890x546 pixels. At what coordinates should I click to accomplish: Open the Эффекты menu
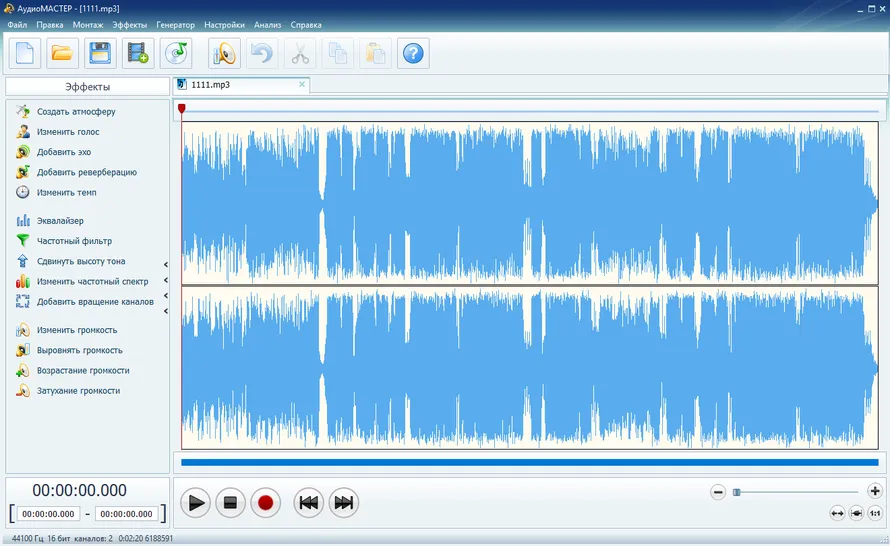click(x=129, y=25)
